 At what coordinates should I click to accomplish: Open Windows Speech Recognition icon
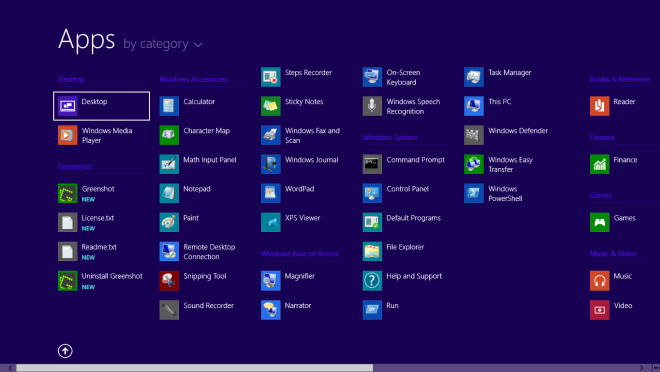[373, 106]
